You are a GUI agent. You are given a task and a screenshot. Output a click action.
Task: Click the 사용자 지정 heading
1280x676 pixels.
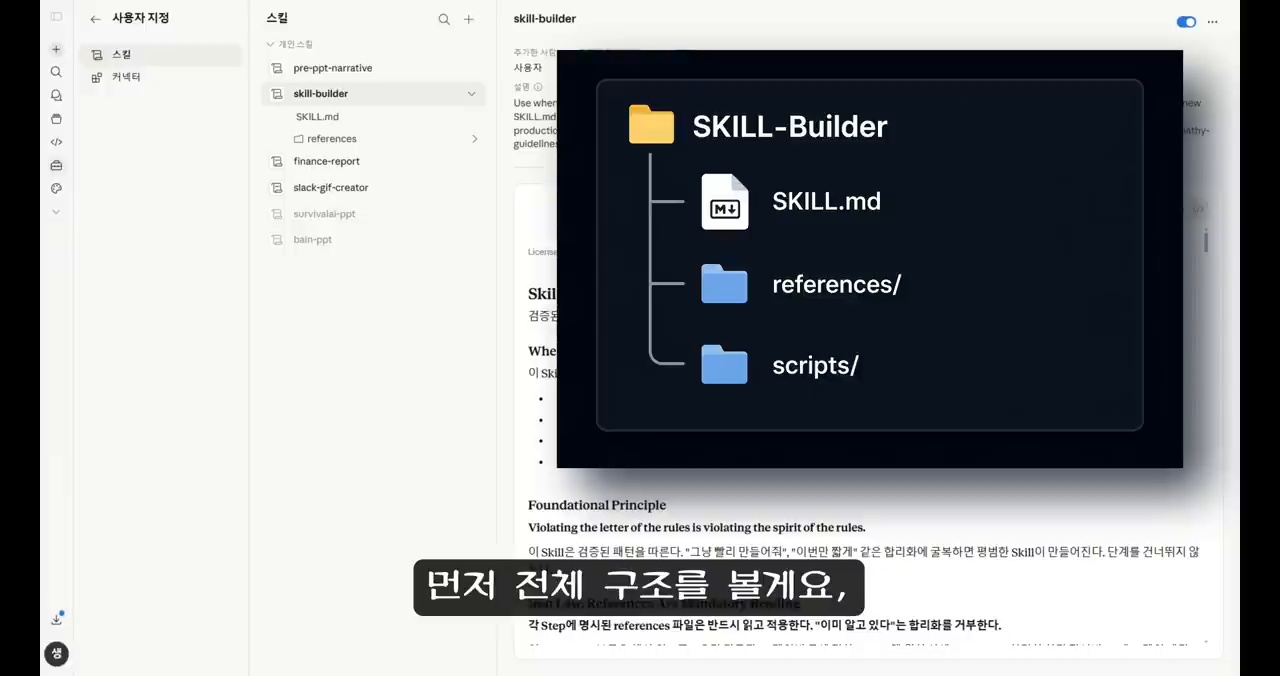point(140,18)
